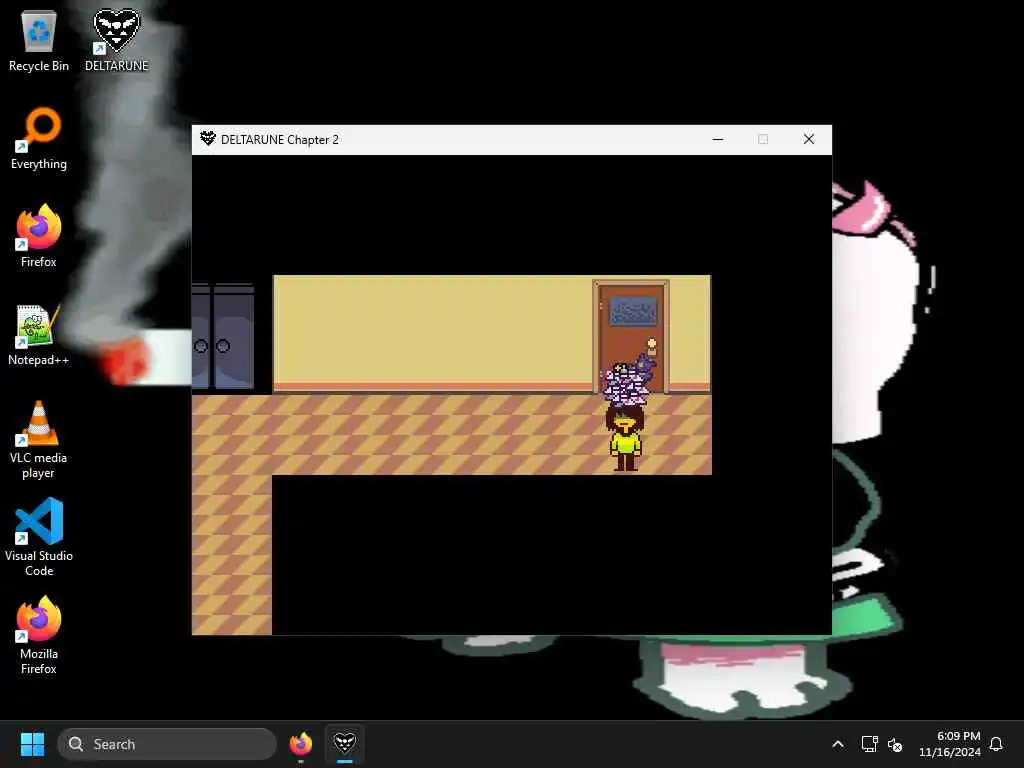Viewport: 1024px width, 768px height.
Task: Click the DELTARUNE Chapter 2 title text
Action: [x=280, y=140]
